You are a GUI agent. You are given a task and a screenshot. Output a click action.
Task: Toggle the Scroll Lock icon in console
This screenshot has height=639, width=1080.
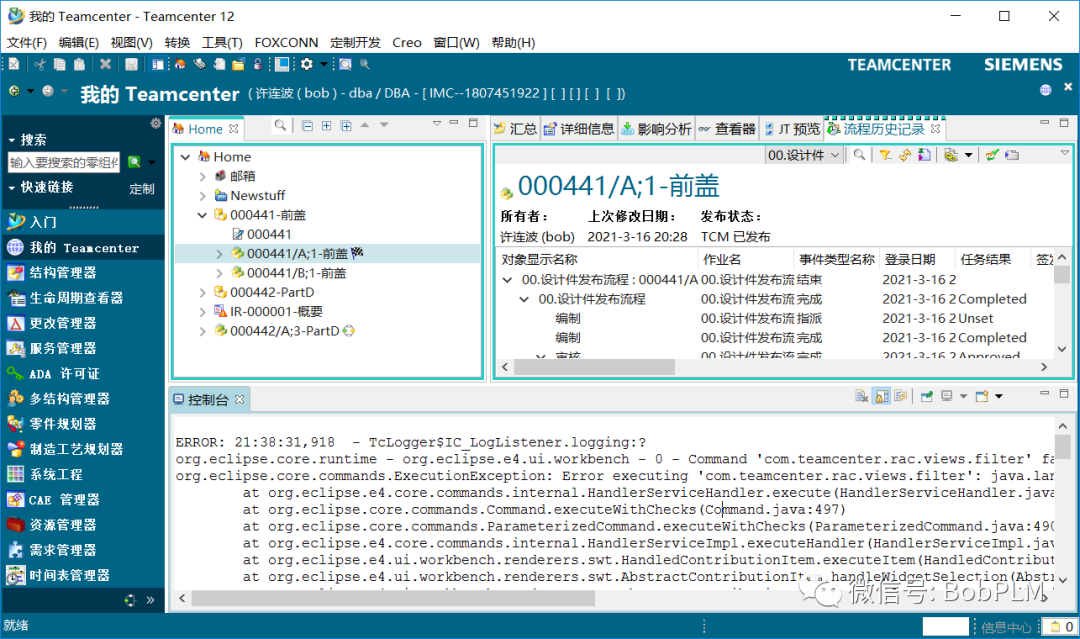(881, 396)
